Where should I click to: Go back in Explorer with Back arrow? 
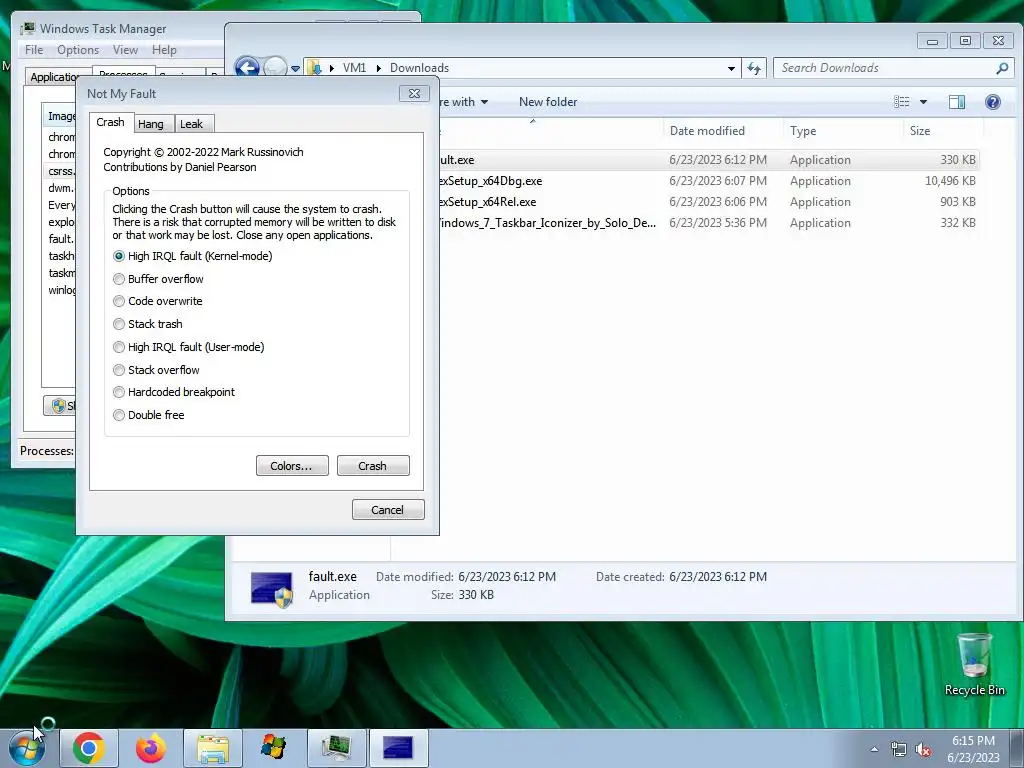(248, 67)
